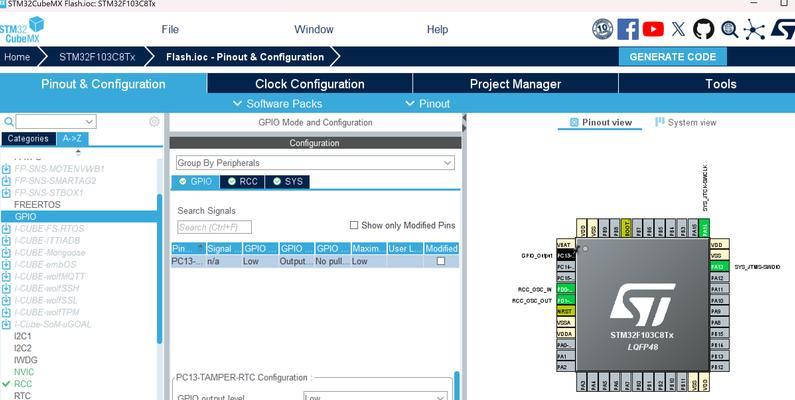Viewport: 795px width, 400px height.
Task: Select the PC13 GPIO_Output pin on chip
Action: click(x=565, y=256)
